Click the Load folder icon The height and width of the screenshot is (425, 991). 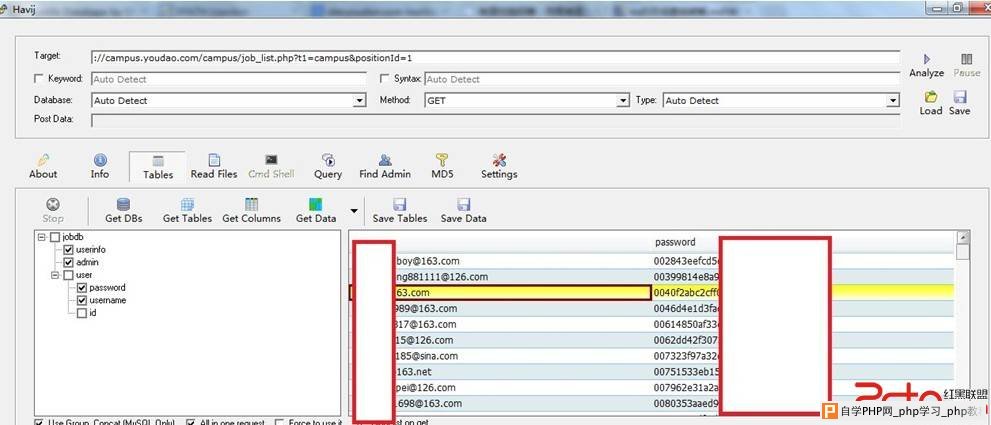click(930, 97)
